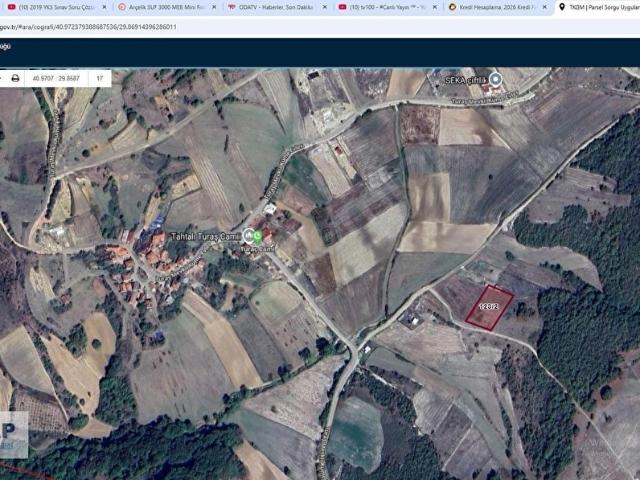
Task: Switch to the Kredi Hesaplama tab
Action: 498,7
